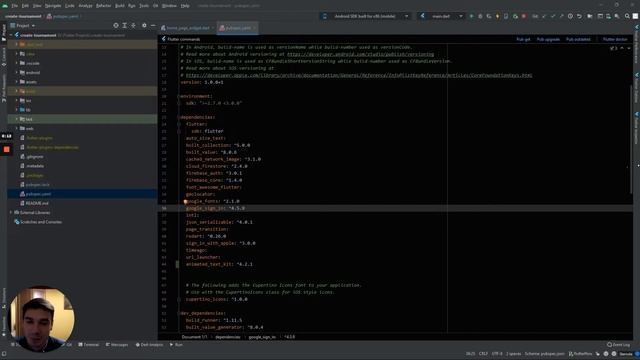Expand the web folder in the project tree

(x=16, y=128)
